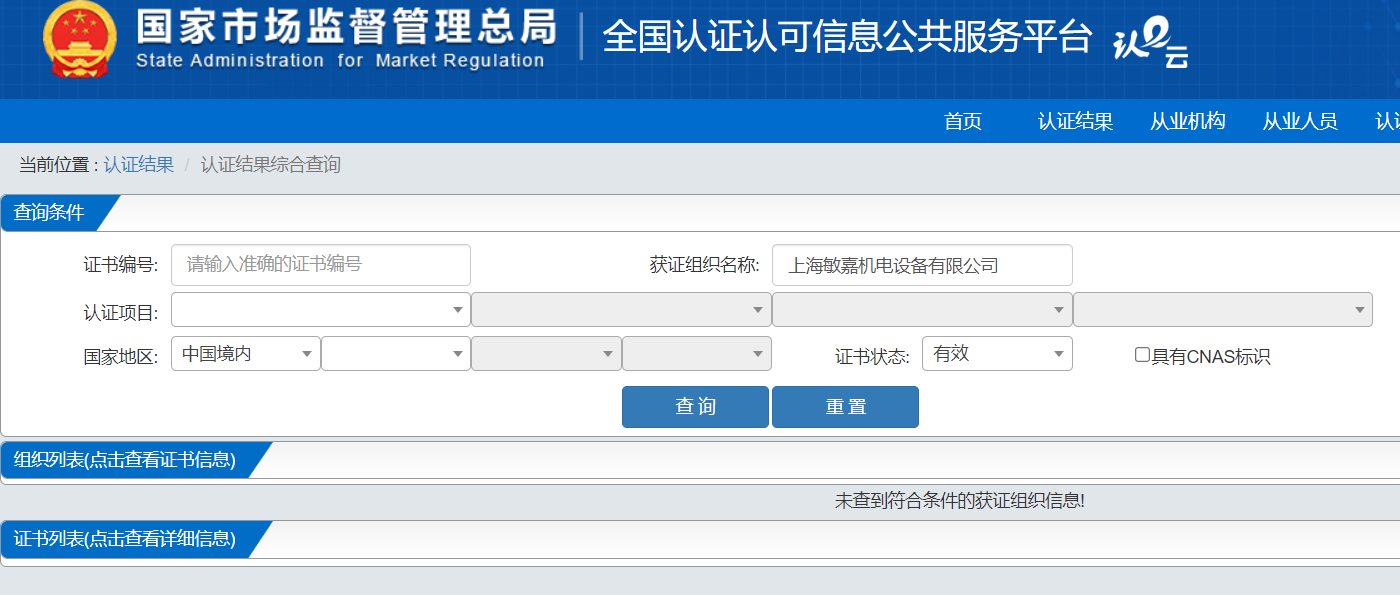Click the State Administration for Market Regulation text
The image size is (1400, 595).
click(340, 61)
